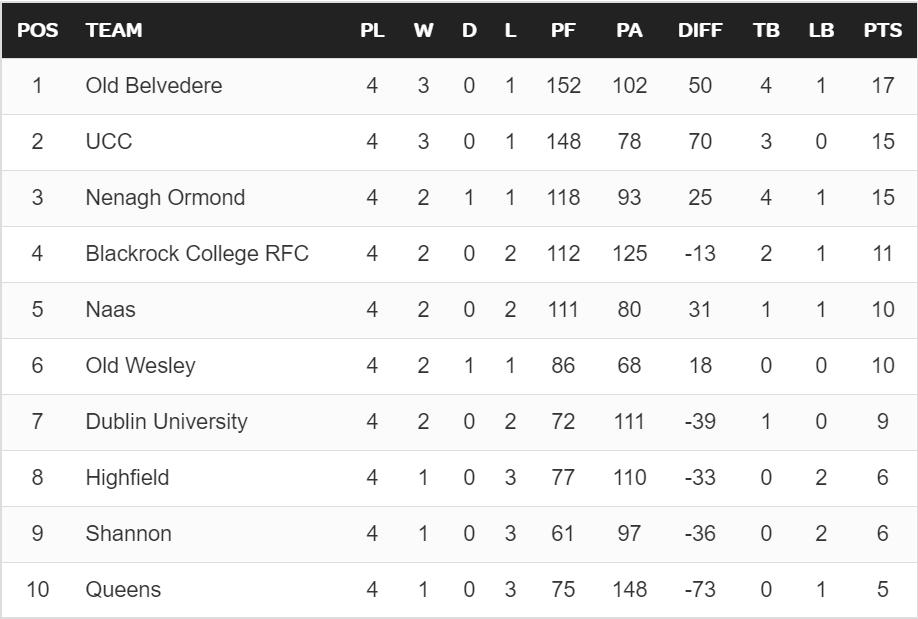
Task: Click the Highfield team name
Action: click(127, 478)
